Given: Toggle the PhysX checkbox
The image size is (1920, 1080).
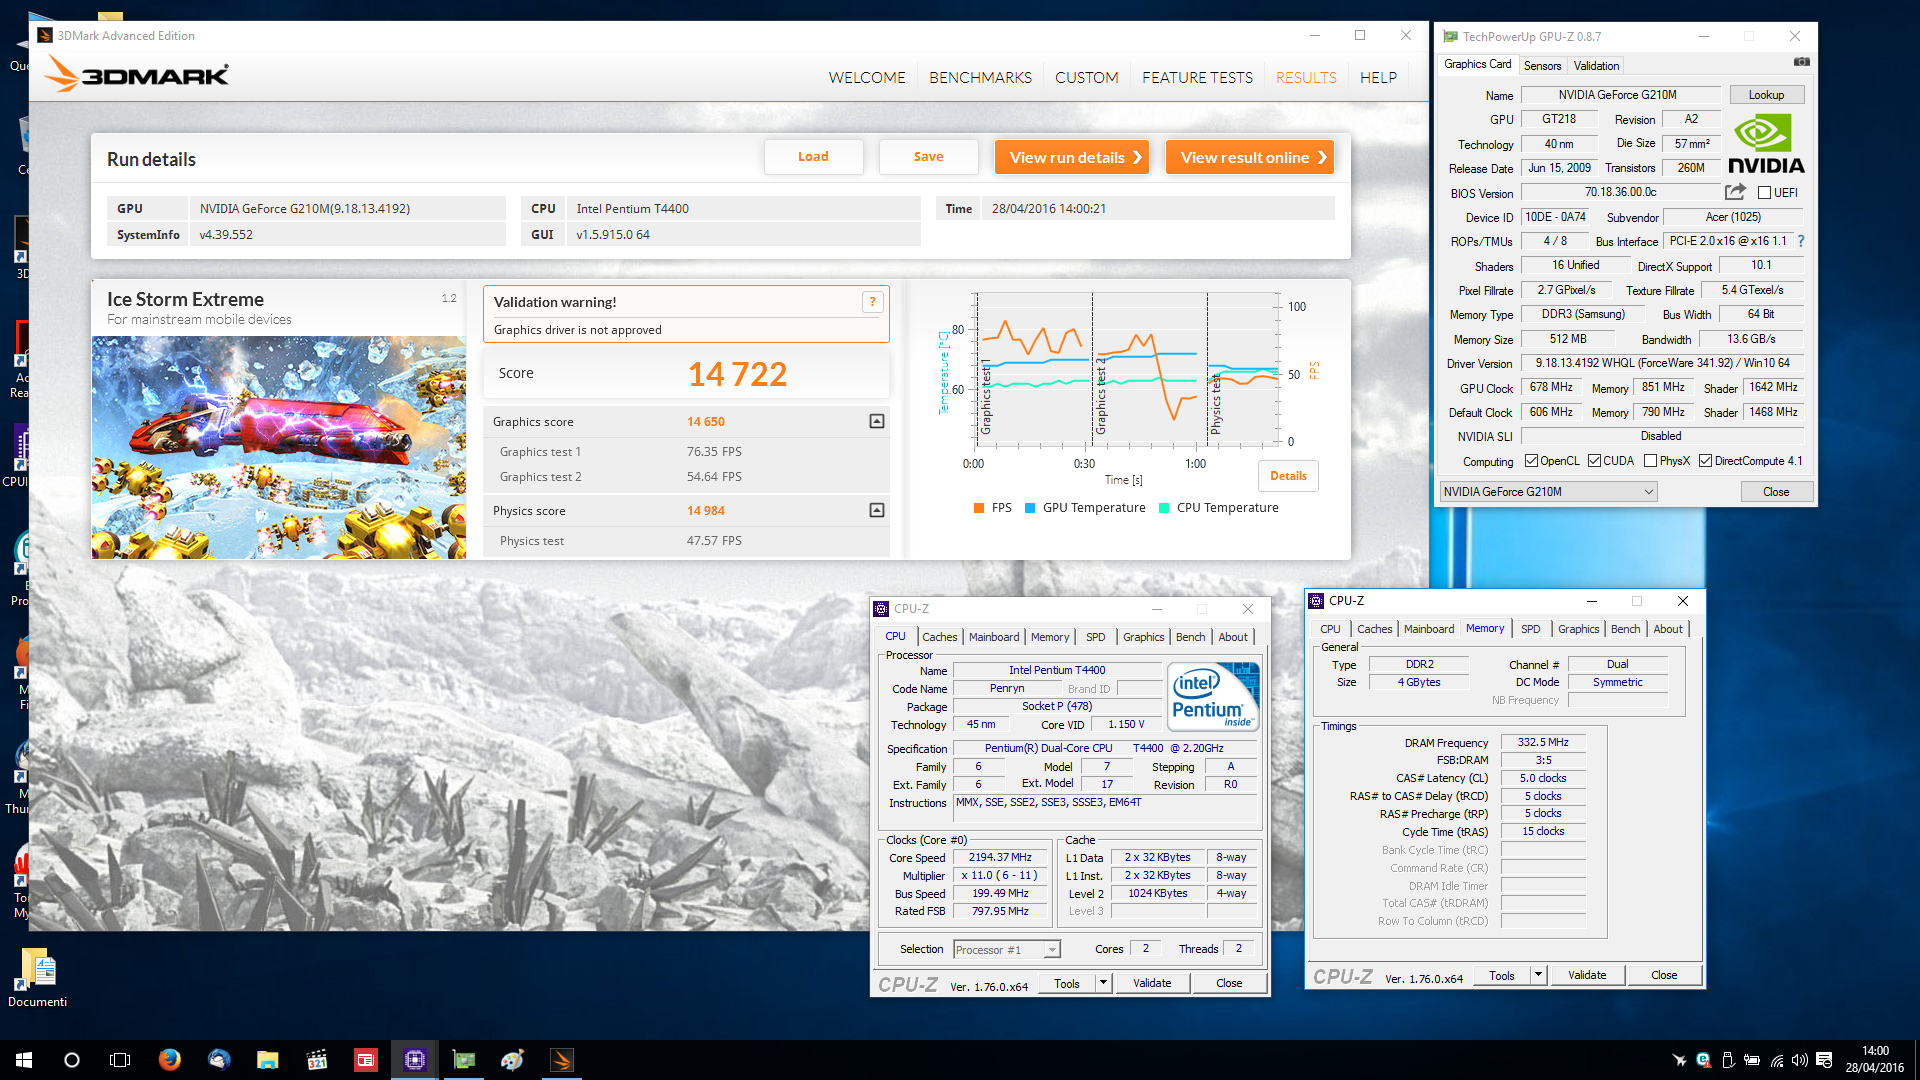Looking at the screenshot, I should click(x=1650, y=461).
